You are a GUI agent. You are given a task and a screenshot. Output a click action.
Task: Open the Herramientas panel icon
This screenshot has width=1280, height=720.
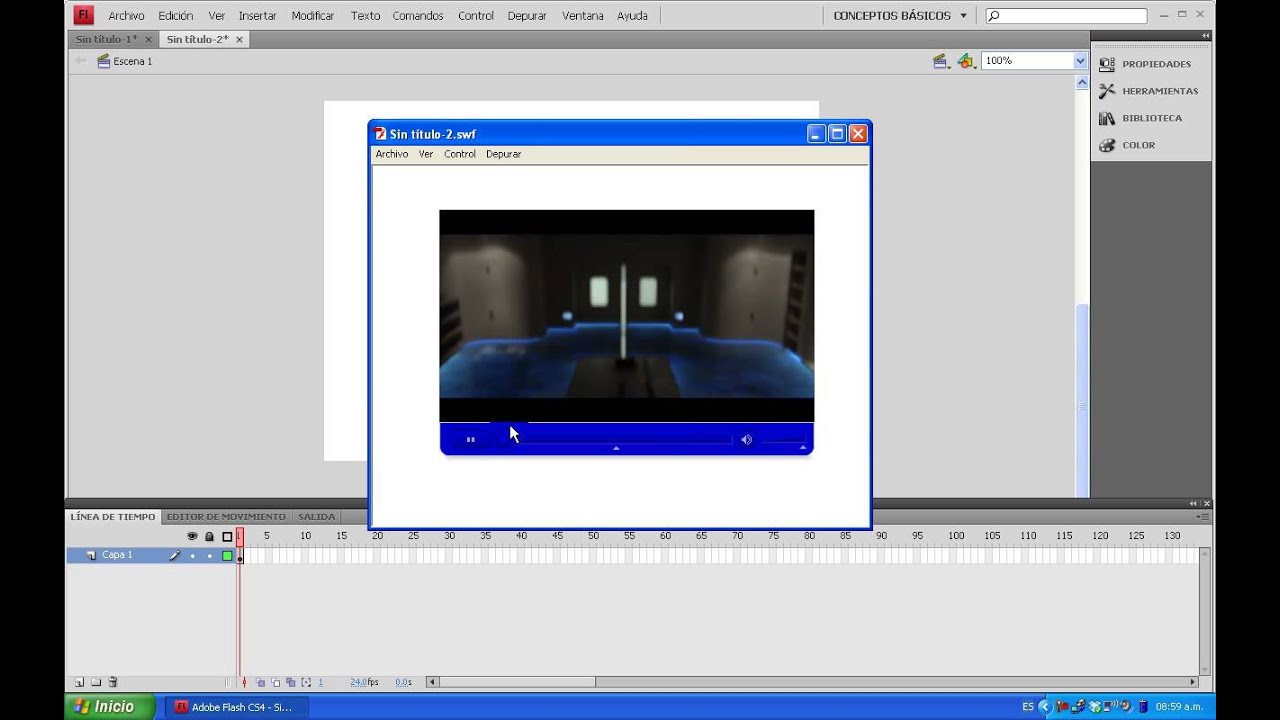pyautogui.click(x=1106, y=91)
